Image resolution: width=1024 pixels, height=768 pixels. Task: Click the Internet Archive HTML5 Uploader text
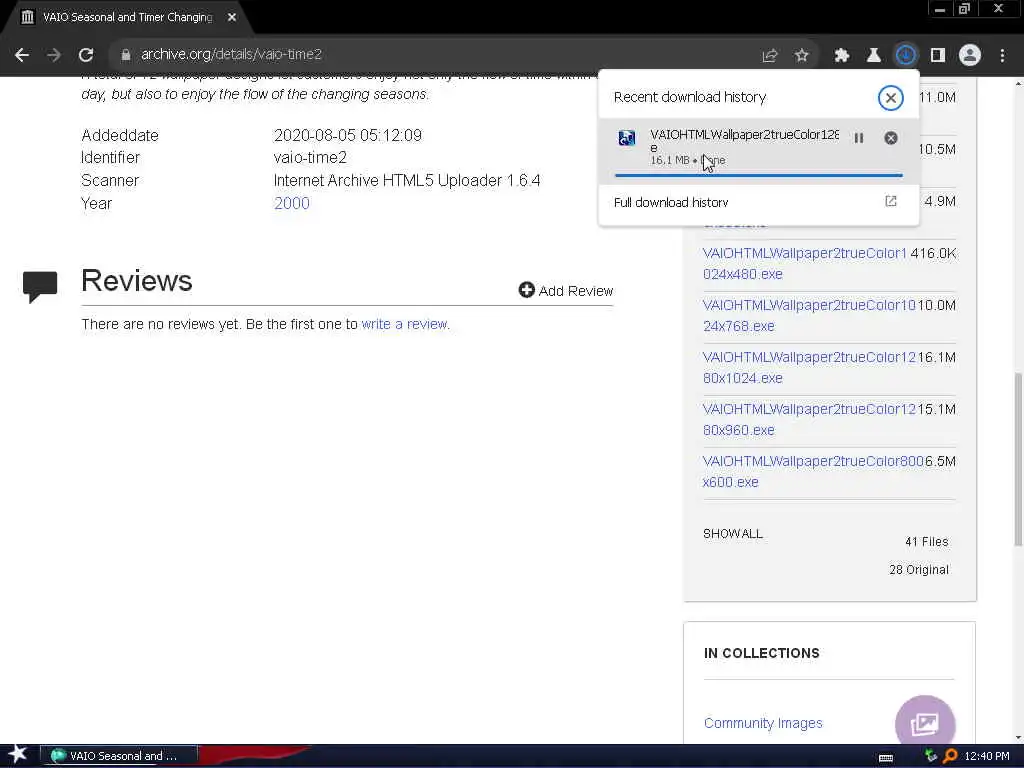(x=407, y=180)
